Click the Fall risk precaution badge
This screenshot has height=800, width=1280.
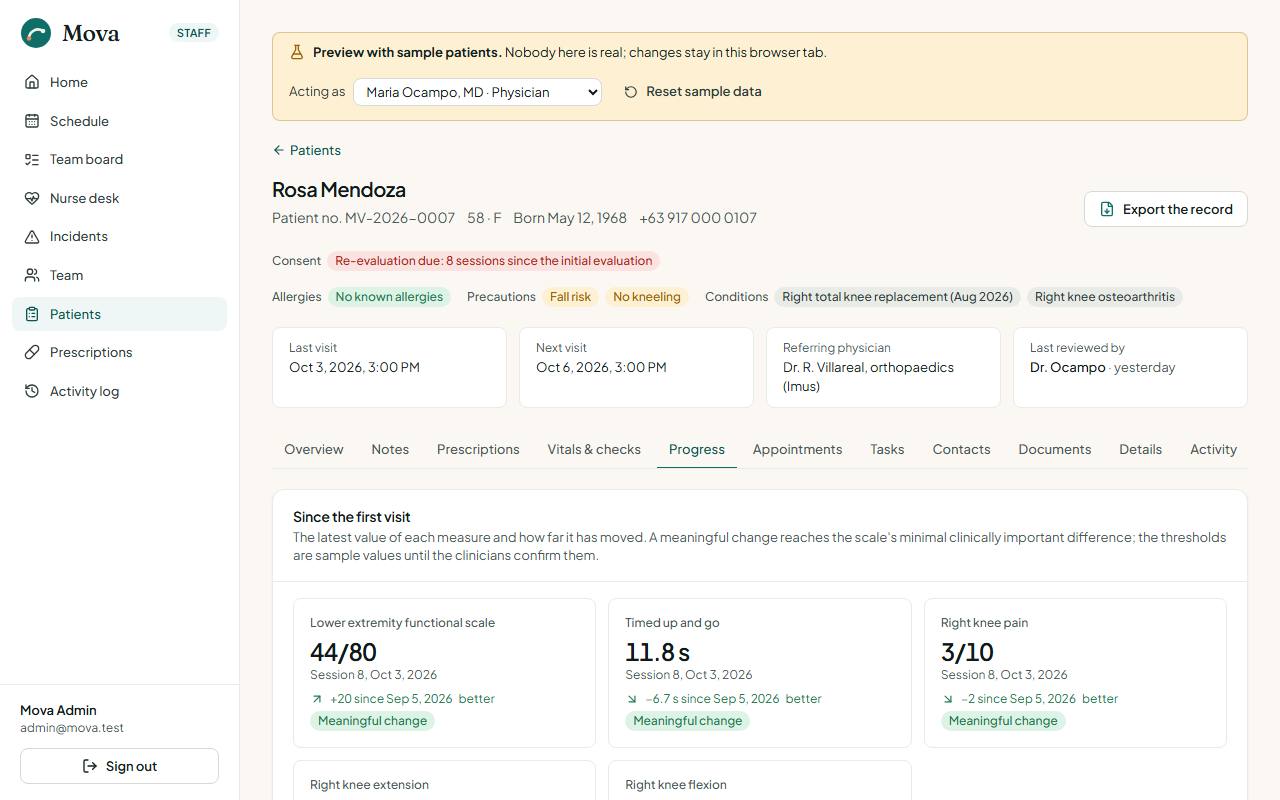[x=571, y=297]
